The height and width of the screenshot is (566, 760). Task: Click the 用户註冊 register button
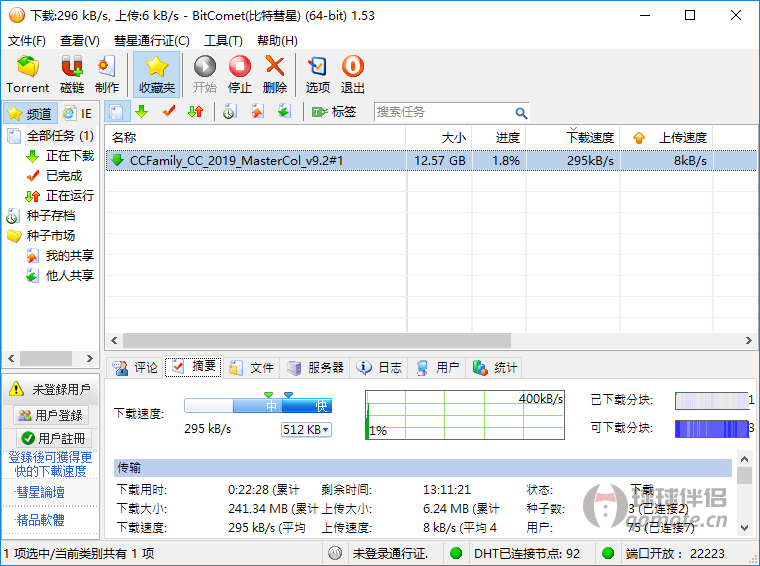pyautogui.click(x=51, y=438)
